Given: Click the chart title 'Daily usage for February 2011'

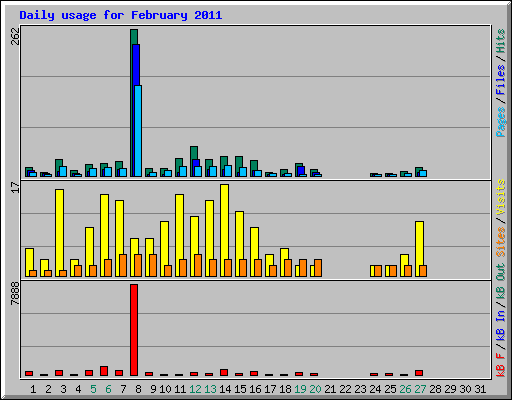Looking at the screenshot, I should (121, 15).
